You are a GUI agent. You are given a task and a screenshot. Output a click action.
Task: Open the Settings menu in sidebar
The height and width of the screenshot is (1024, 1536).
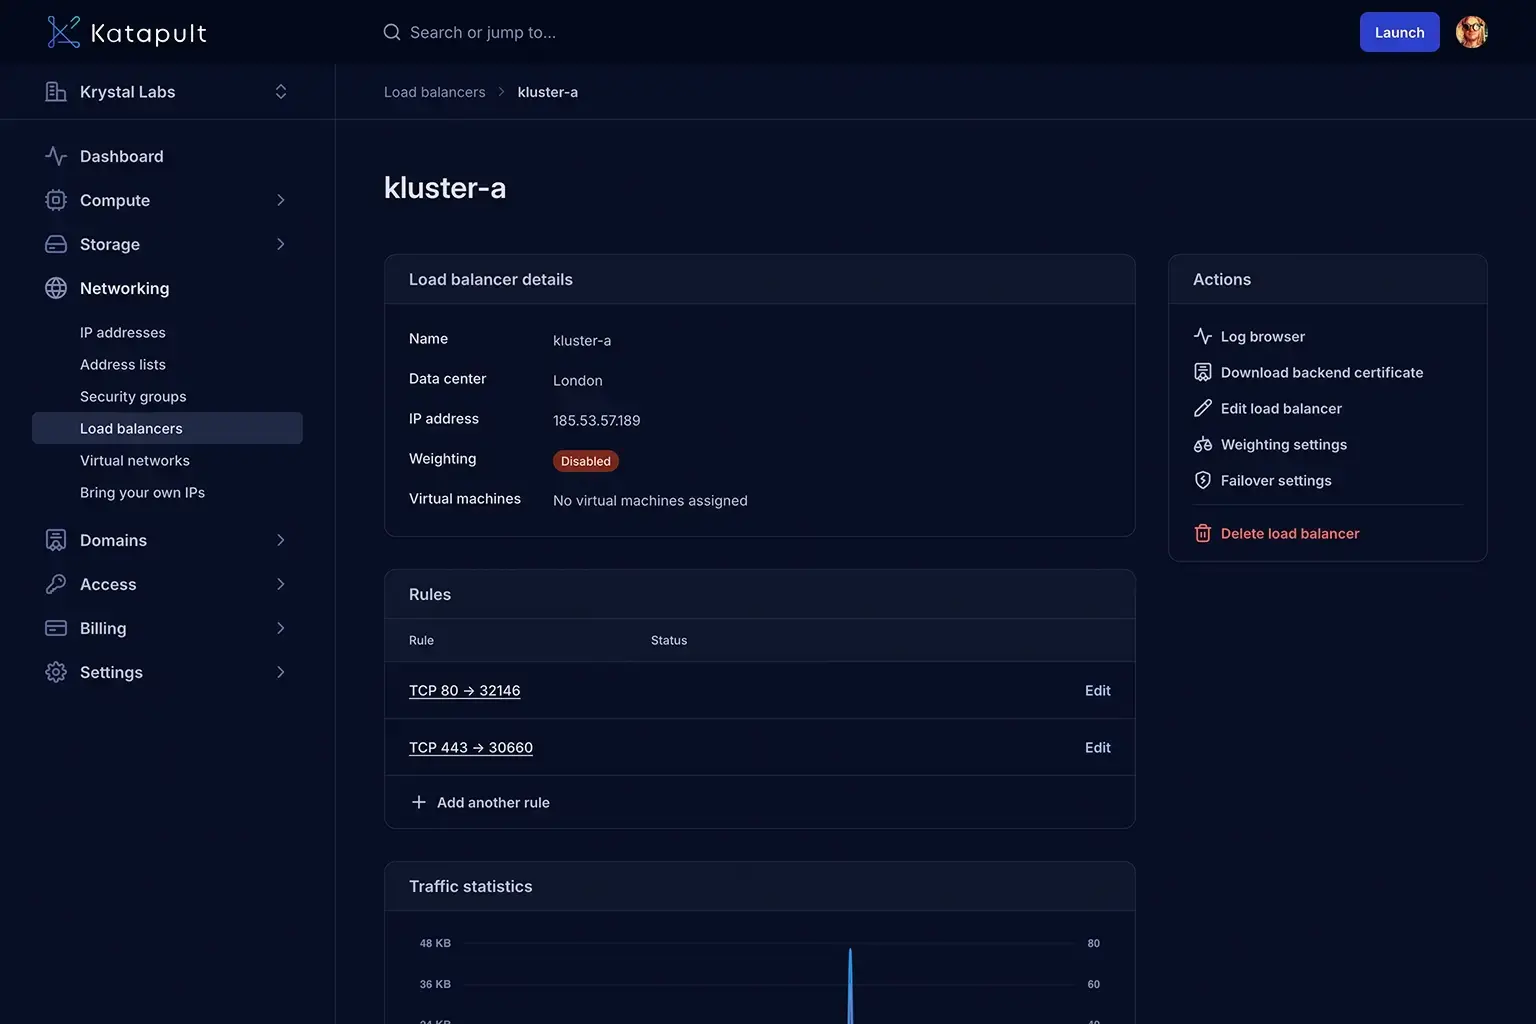point(111,672)
